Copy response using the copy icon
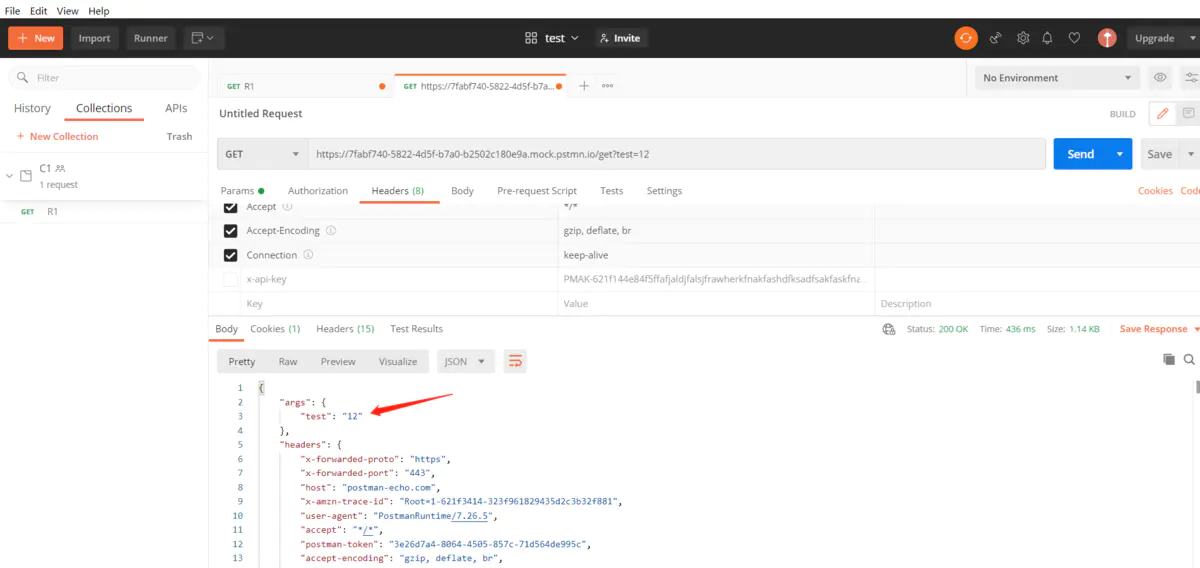The image size is (1200, 568). pyautogui.click(x=1169, y=359)
